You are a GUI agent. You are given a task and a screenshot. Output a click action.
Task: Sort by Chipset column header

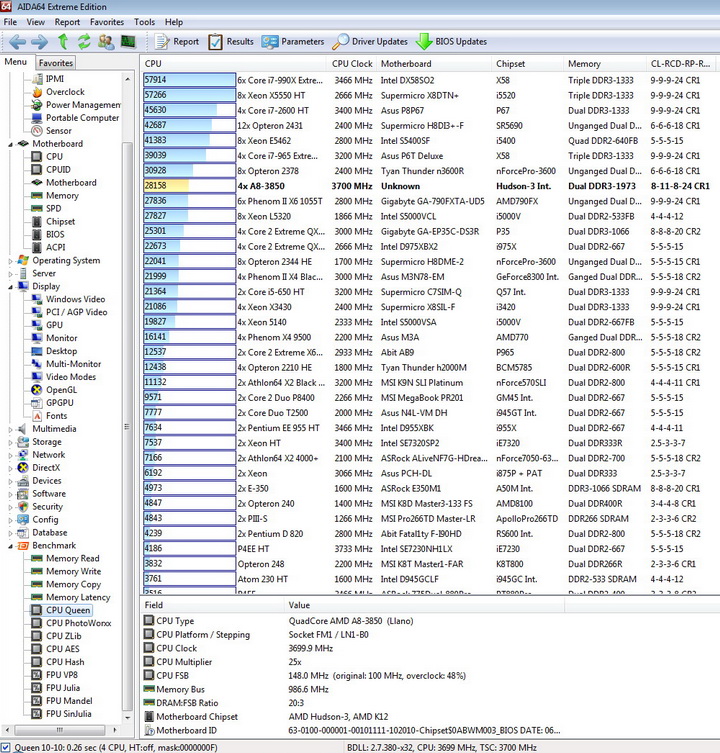coord(527,63)
